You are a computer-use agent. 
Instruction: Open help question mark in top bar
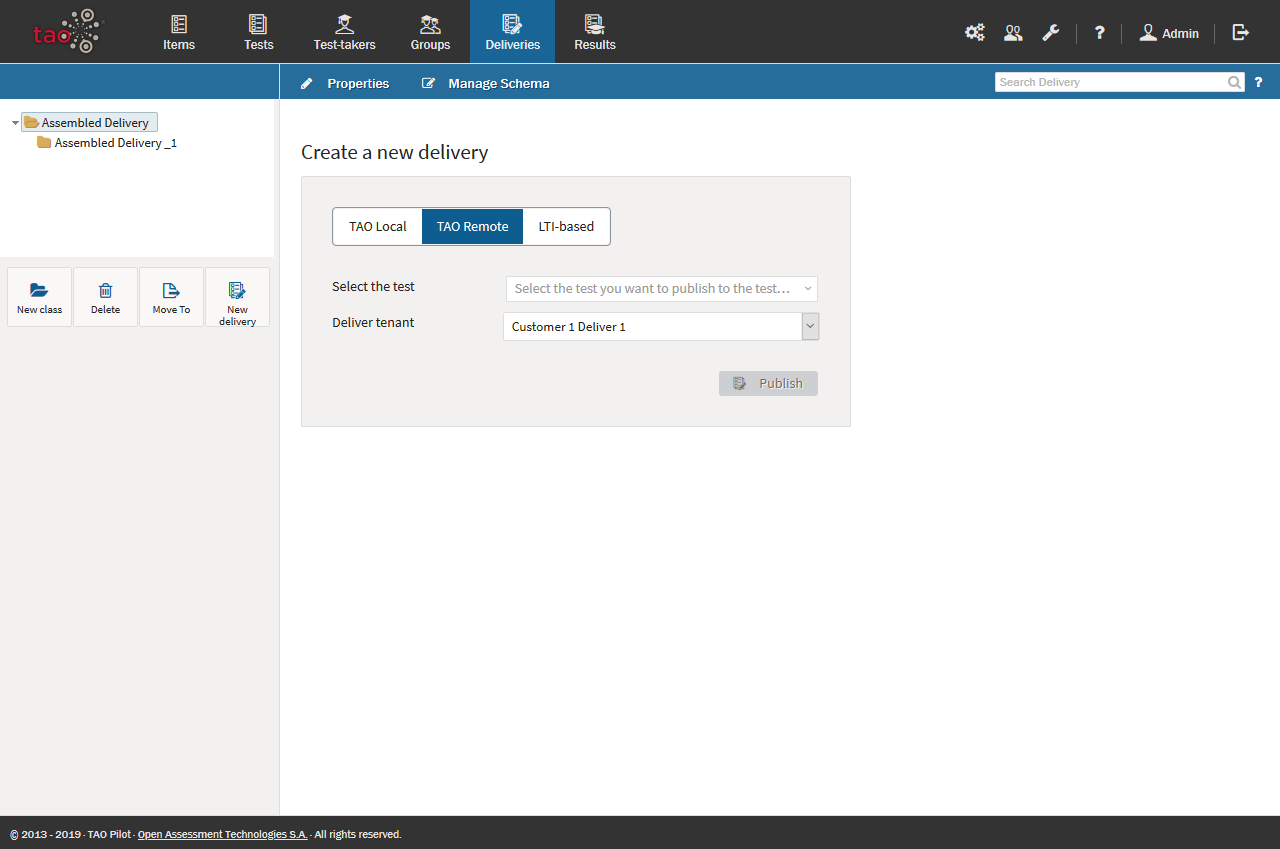[1099, 33]
